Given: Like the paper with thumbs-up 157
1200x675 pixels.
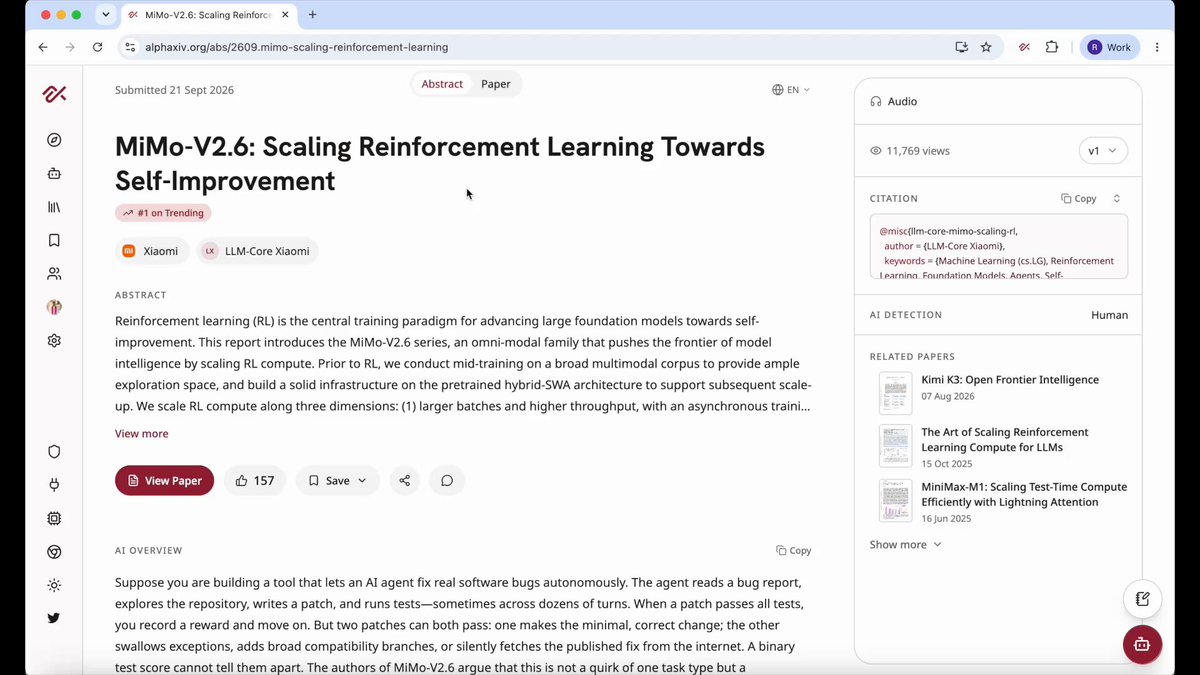Looking at the screenshot, I should (255, 480).
